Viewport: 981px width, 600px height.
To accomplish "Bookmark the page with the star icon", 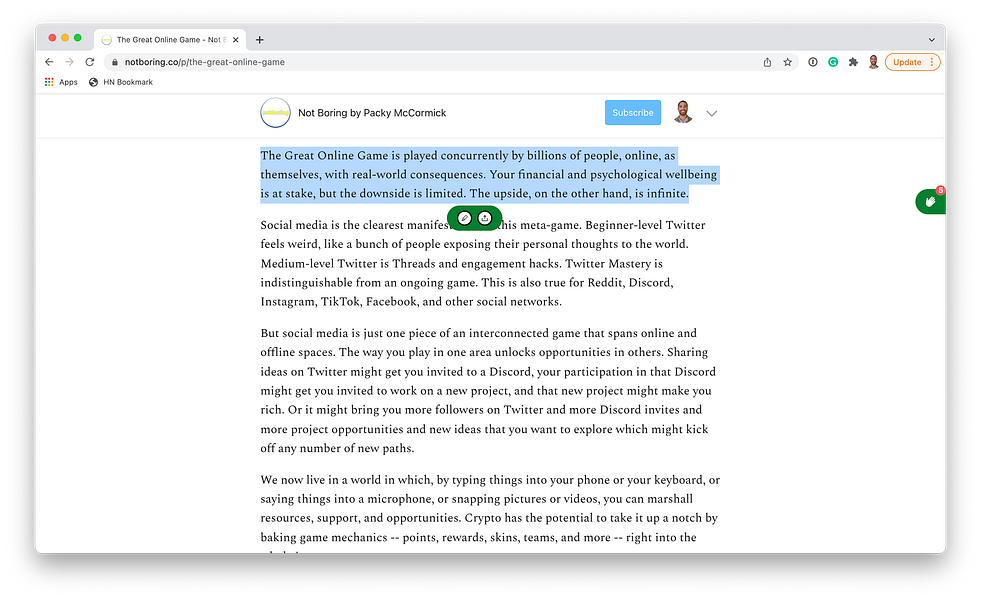I will coord(788,62).
